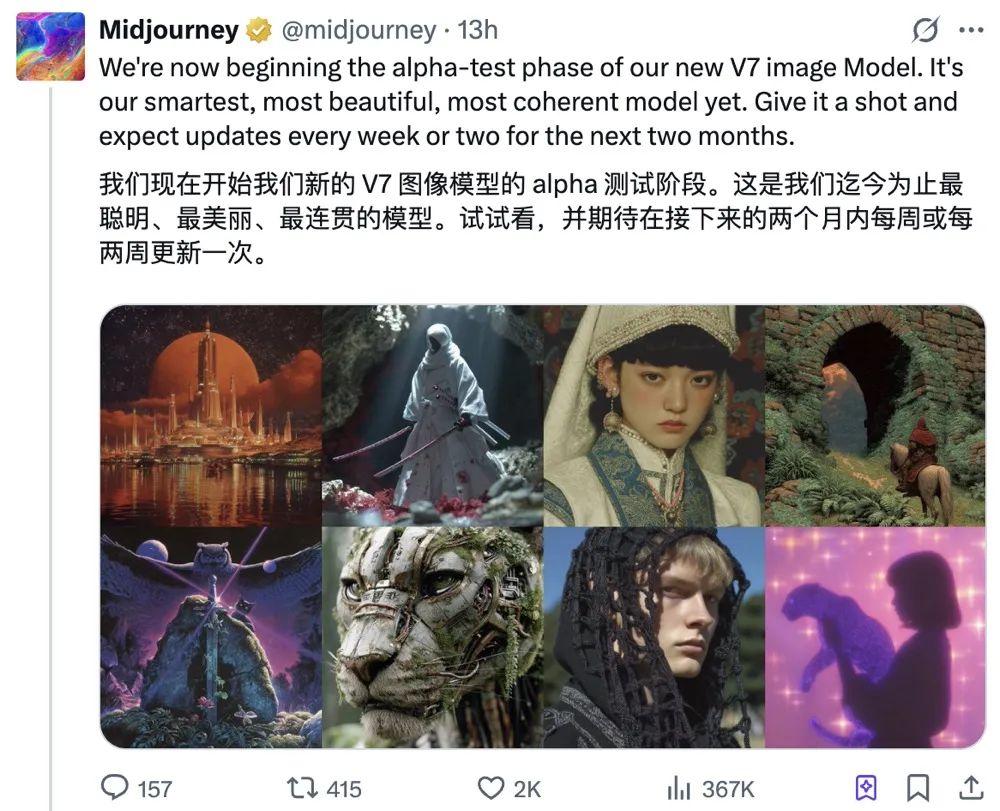
Task: Click the Grok slashed circle icon
Action: coord(925,30)
